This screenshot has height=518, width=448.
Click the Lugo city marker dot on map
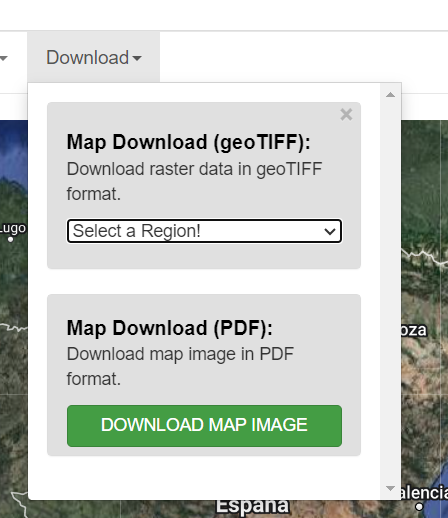click(11, 239)
